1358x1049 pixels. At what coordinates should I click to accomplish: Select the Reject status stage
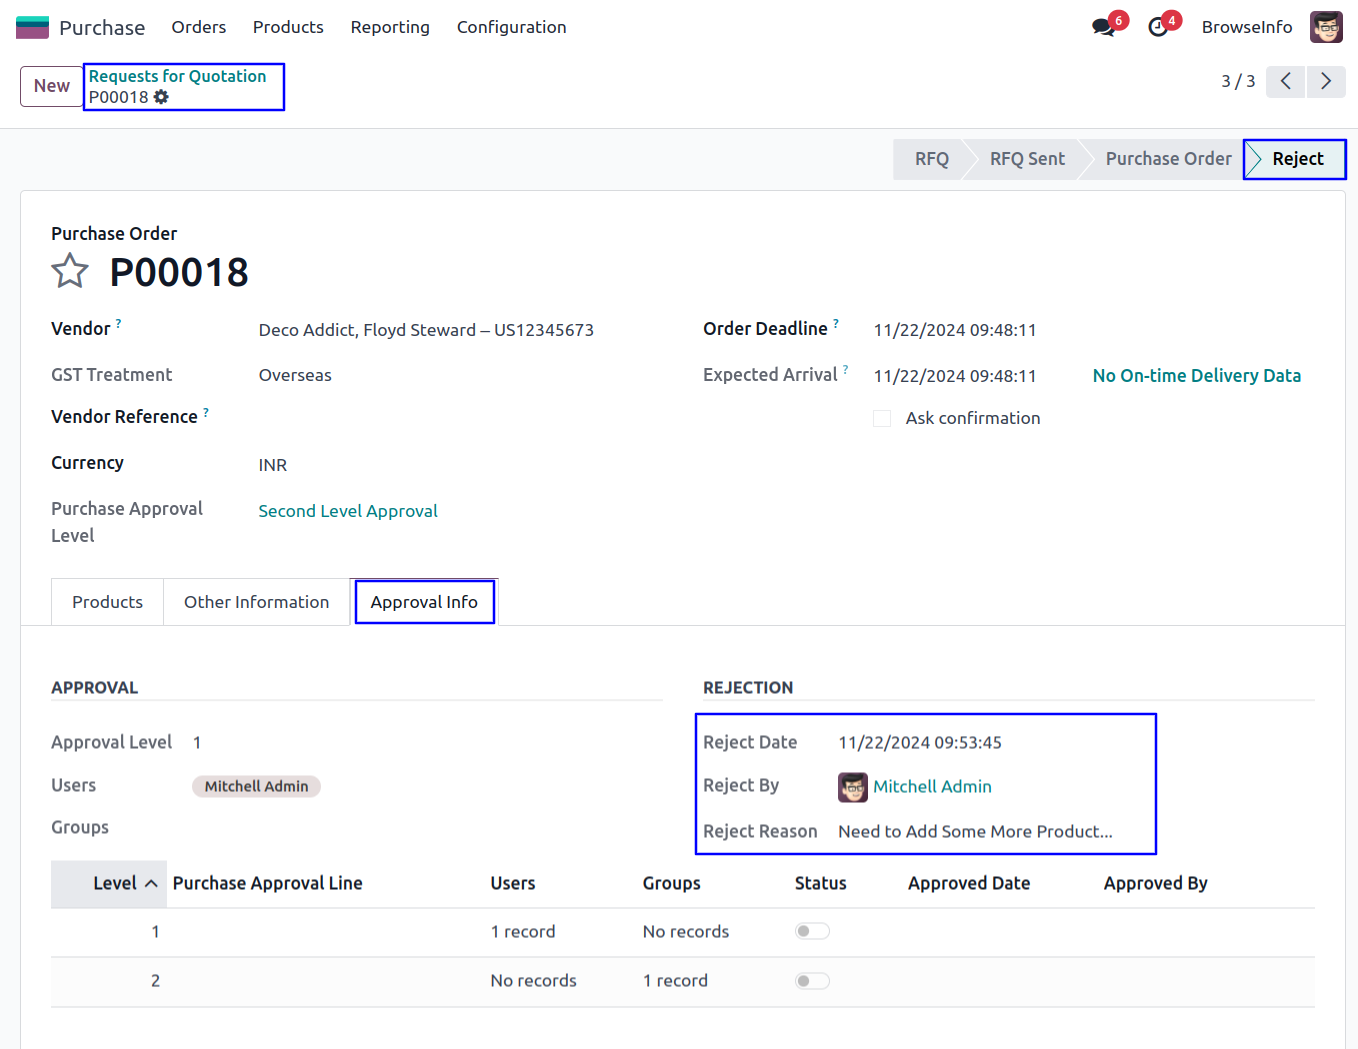(1297, 159)
